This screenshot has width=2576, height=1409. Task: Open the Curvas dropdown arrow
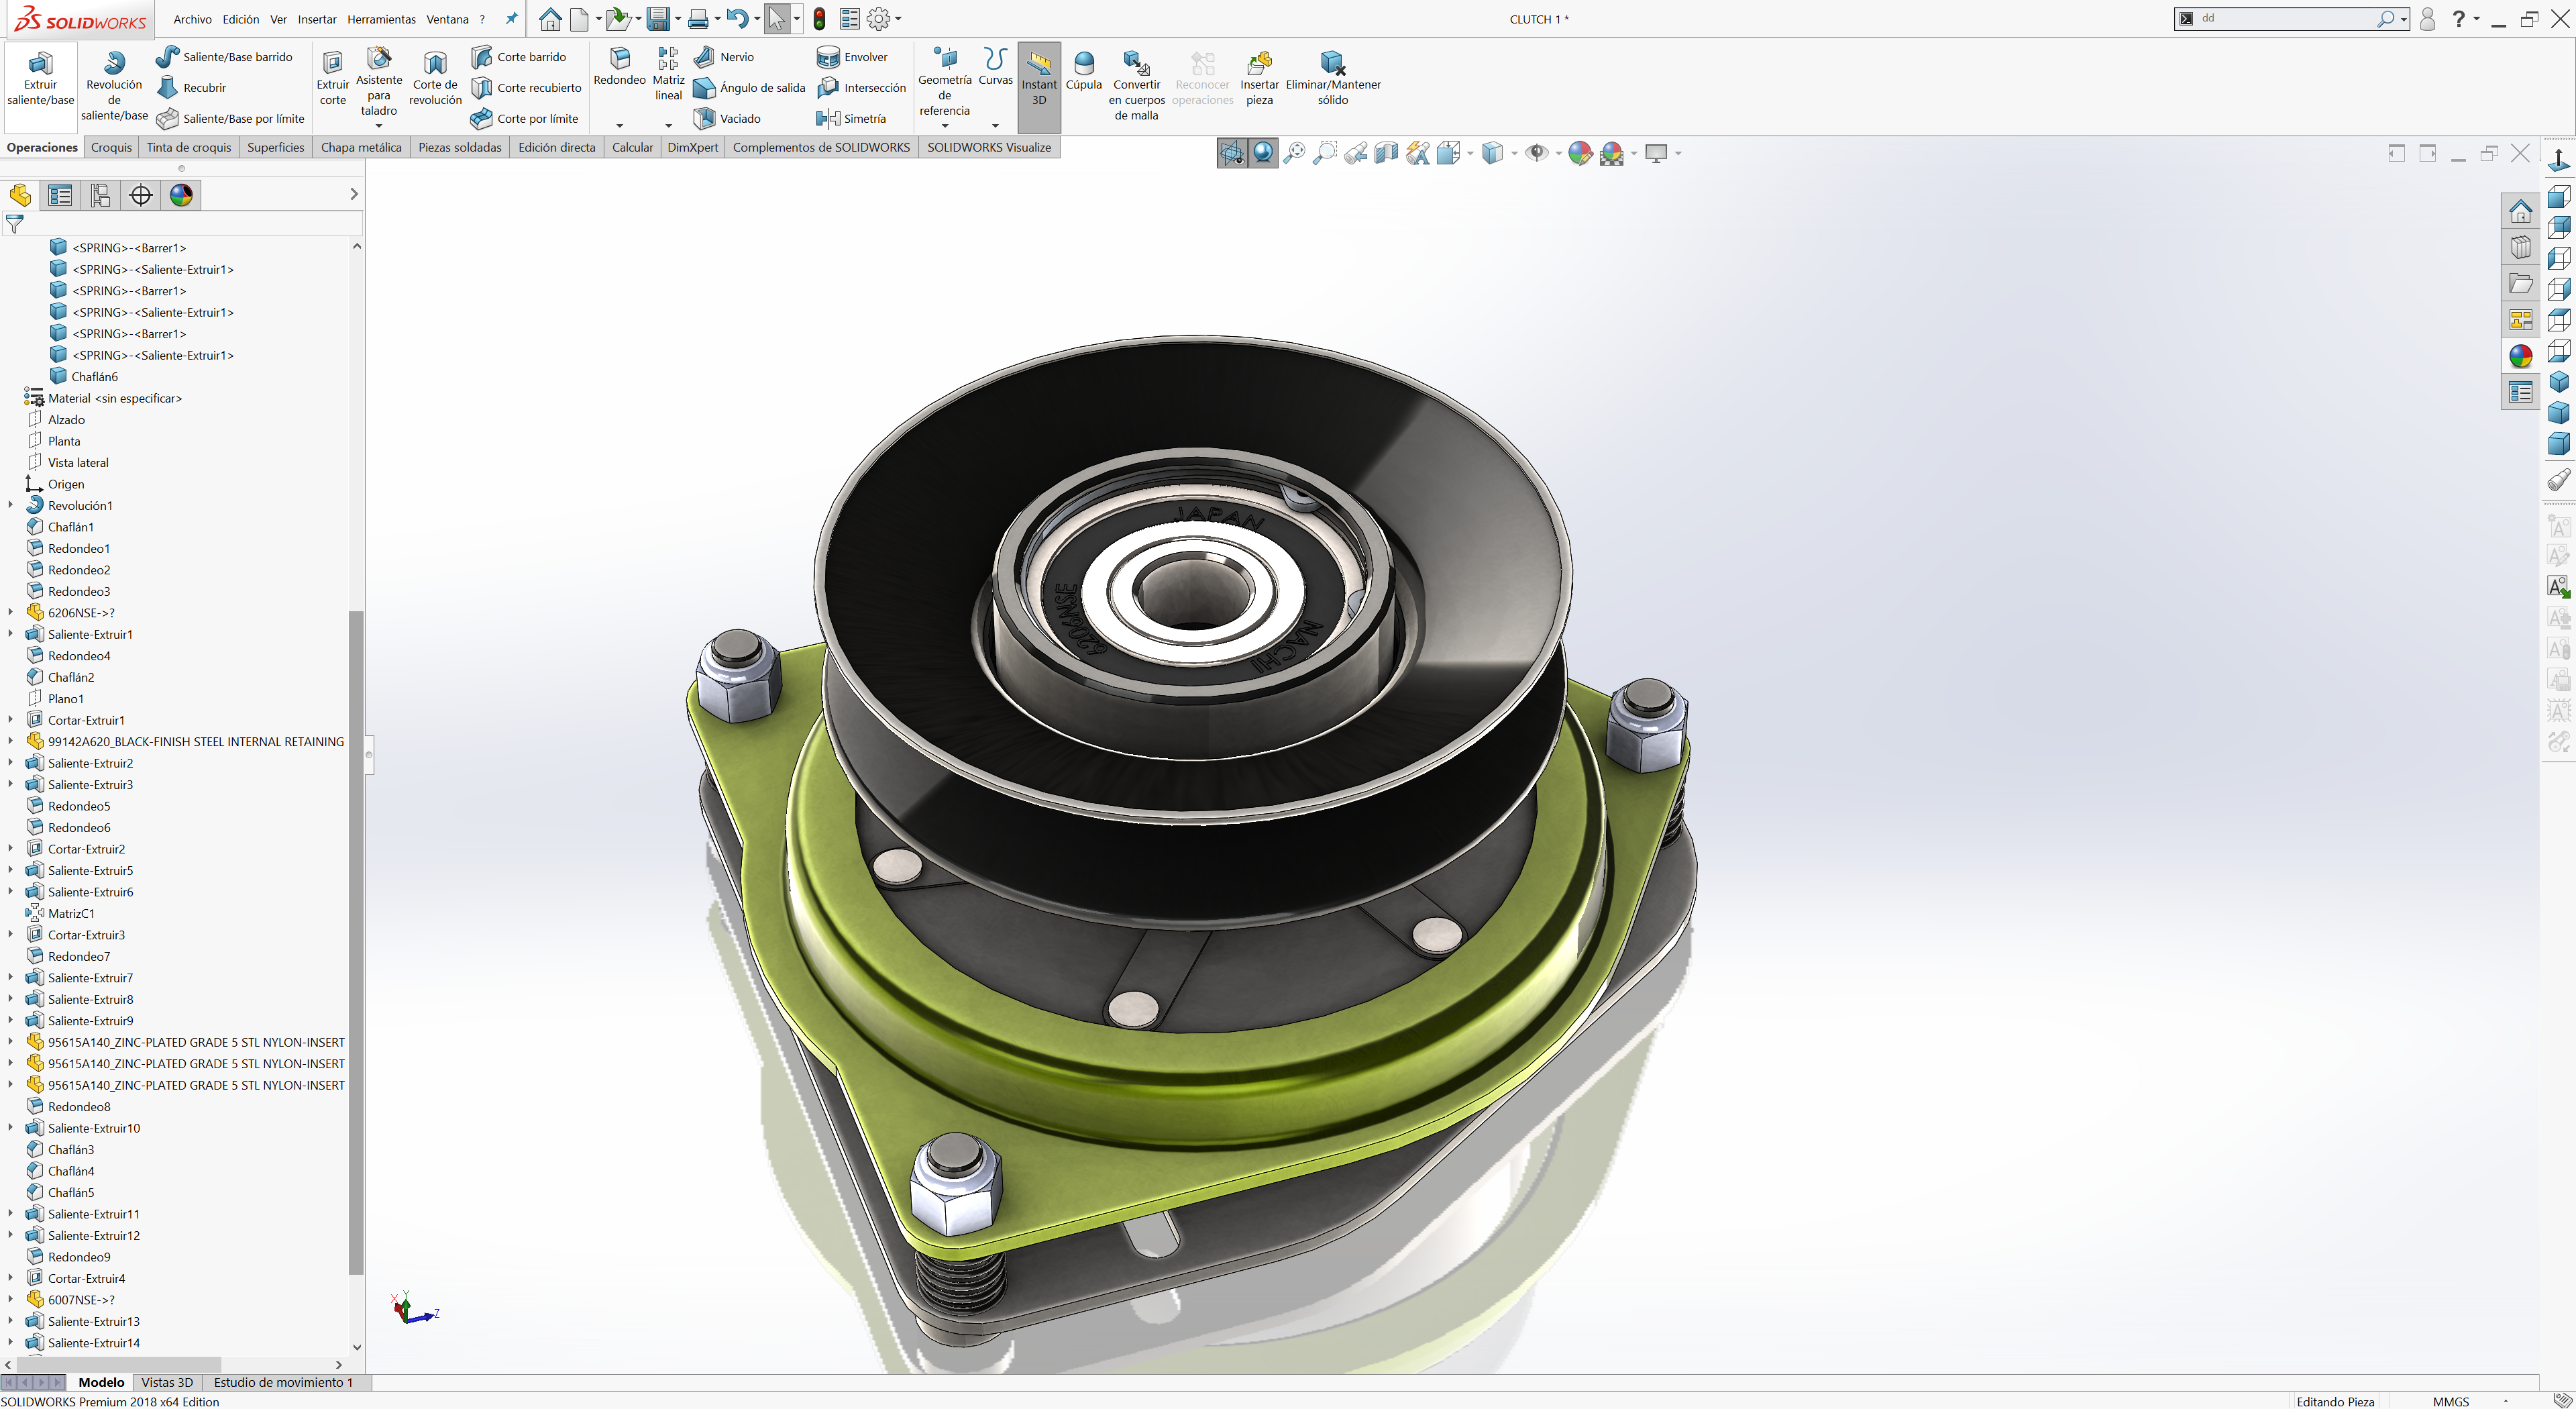pyautogui.click(x=995, y=125)
